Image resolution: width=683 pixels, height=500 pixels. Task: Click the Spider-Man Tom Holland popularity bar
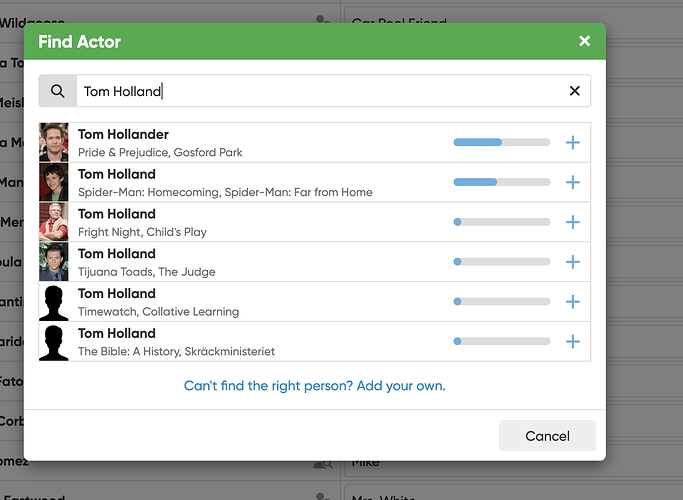[502, 182]
